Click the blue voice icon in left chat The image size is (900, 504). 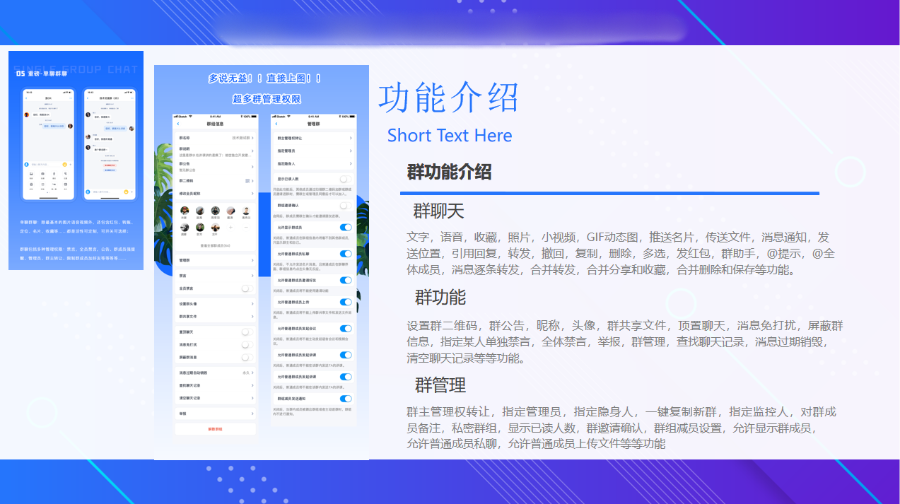tap(25, 164)
